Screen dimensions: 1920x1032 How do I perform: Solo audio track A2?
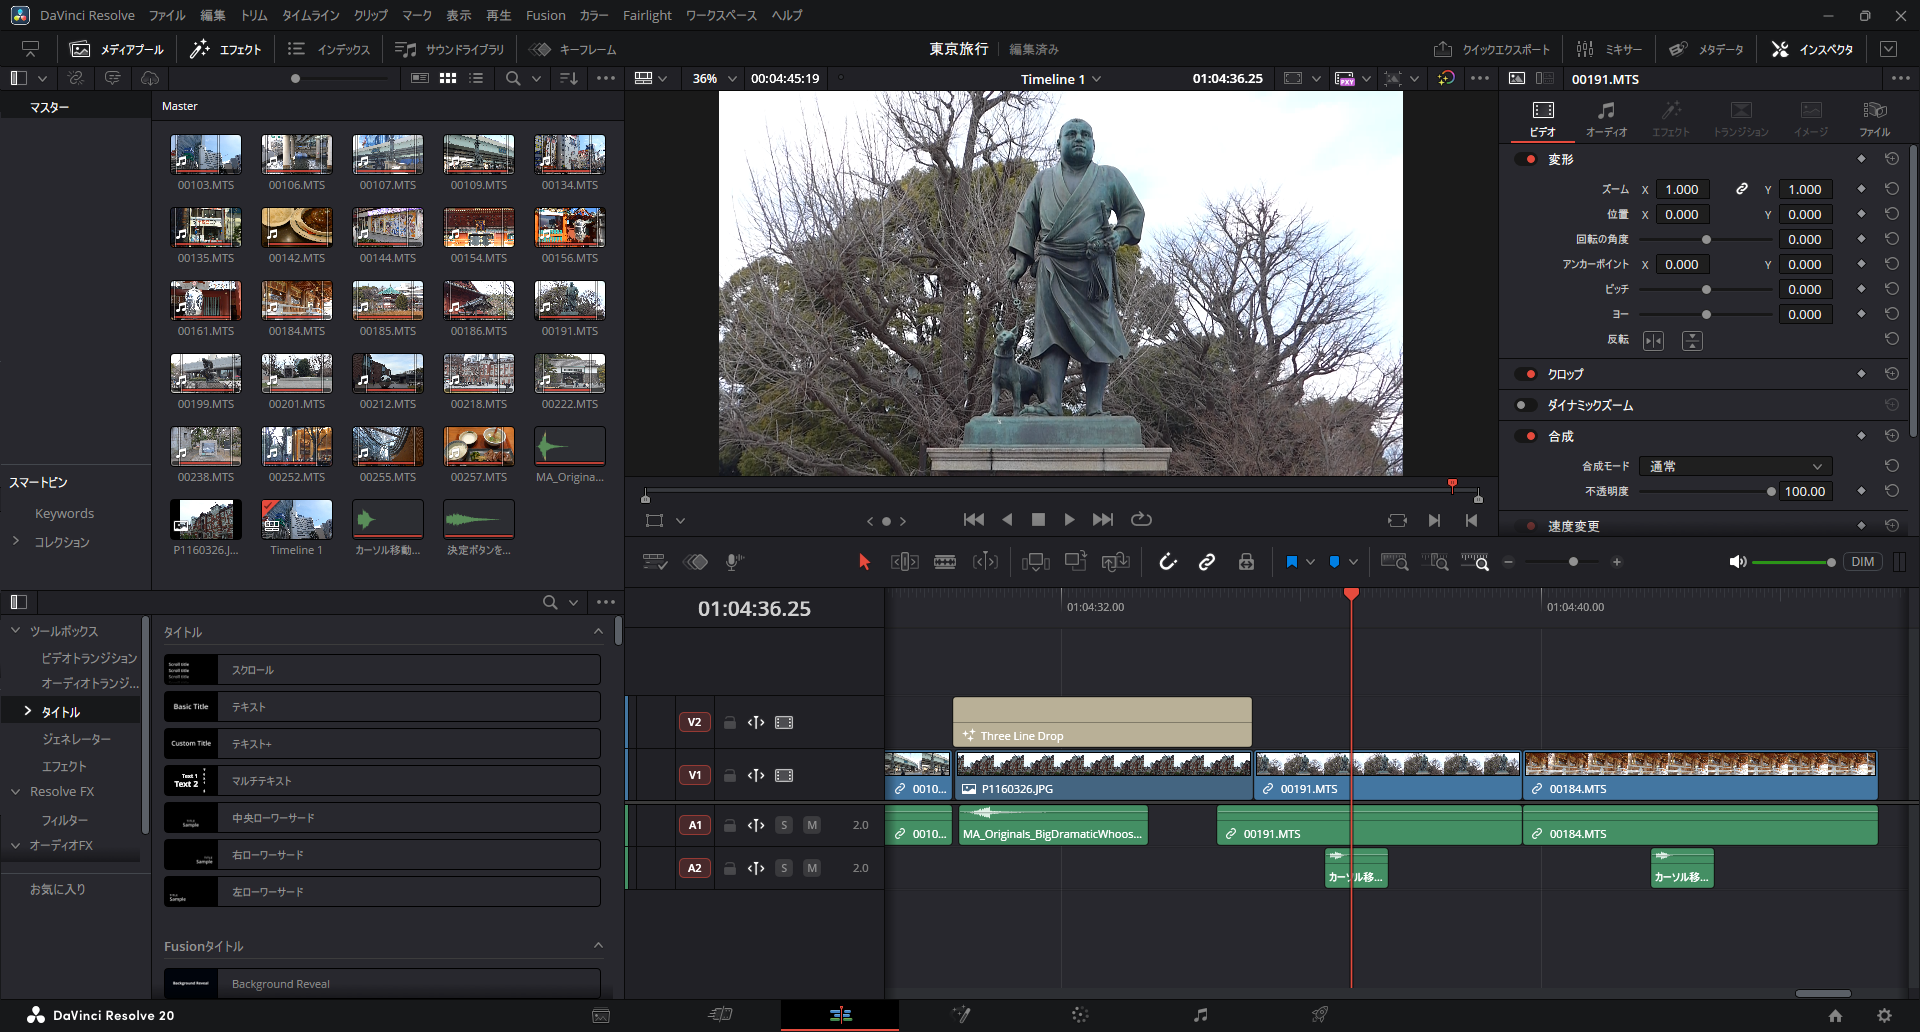(x=784, y=868)
